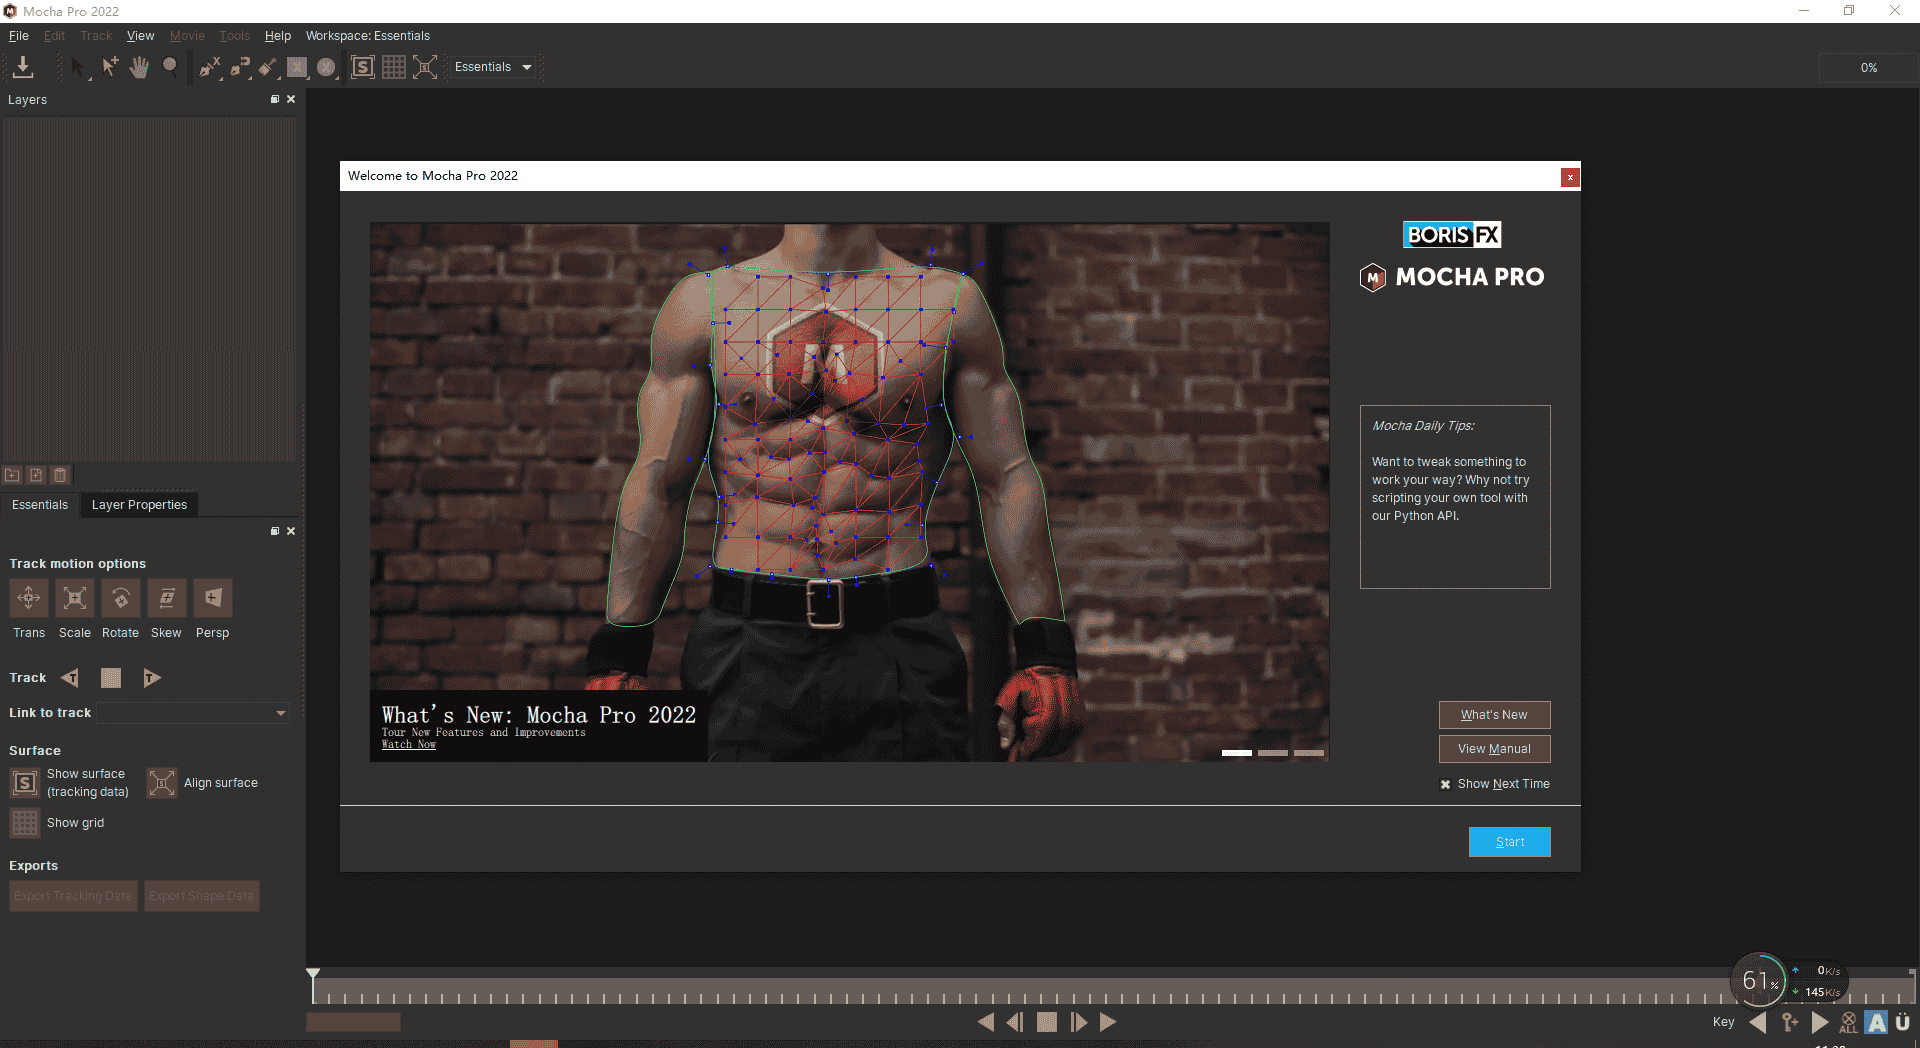1920x1048 pixels.
Task: Select the third slide carousel indicator
Action: coord(1309,753)
